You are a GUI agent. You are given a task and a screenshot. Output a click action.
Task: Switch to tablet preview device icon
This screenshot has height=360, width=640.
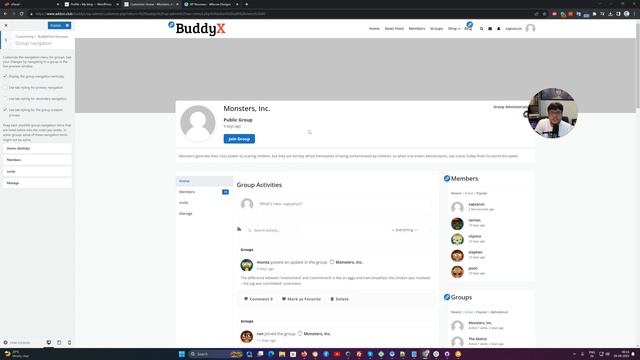[x=59, y=342]
